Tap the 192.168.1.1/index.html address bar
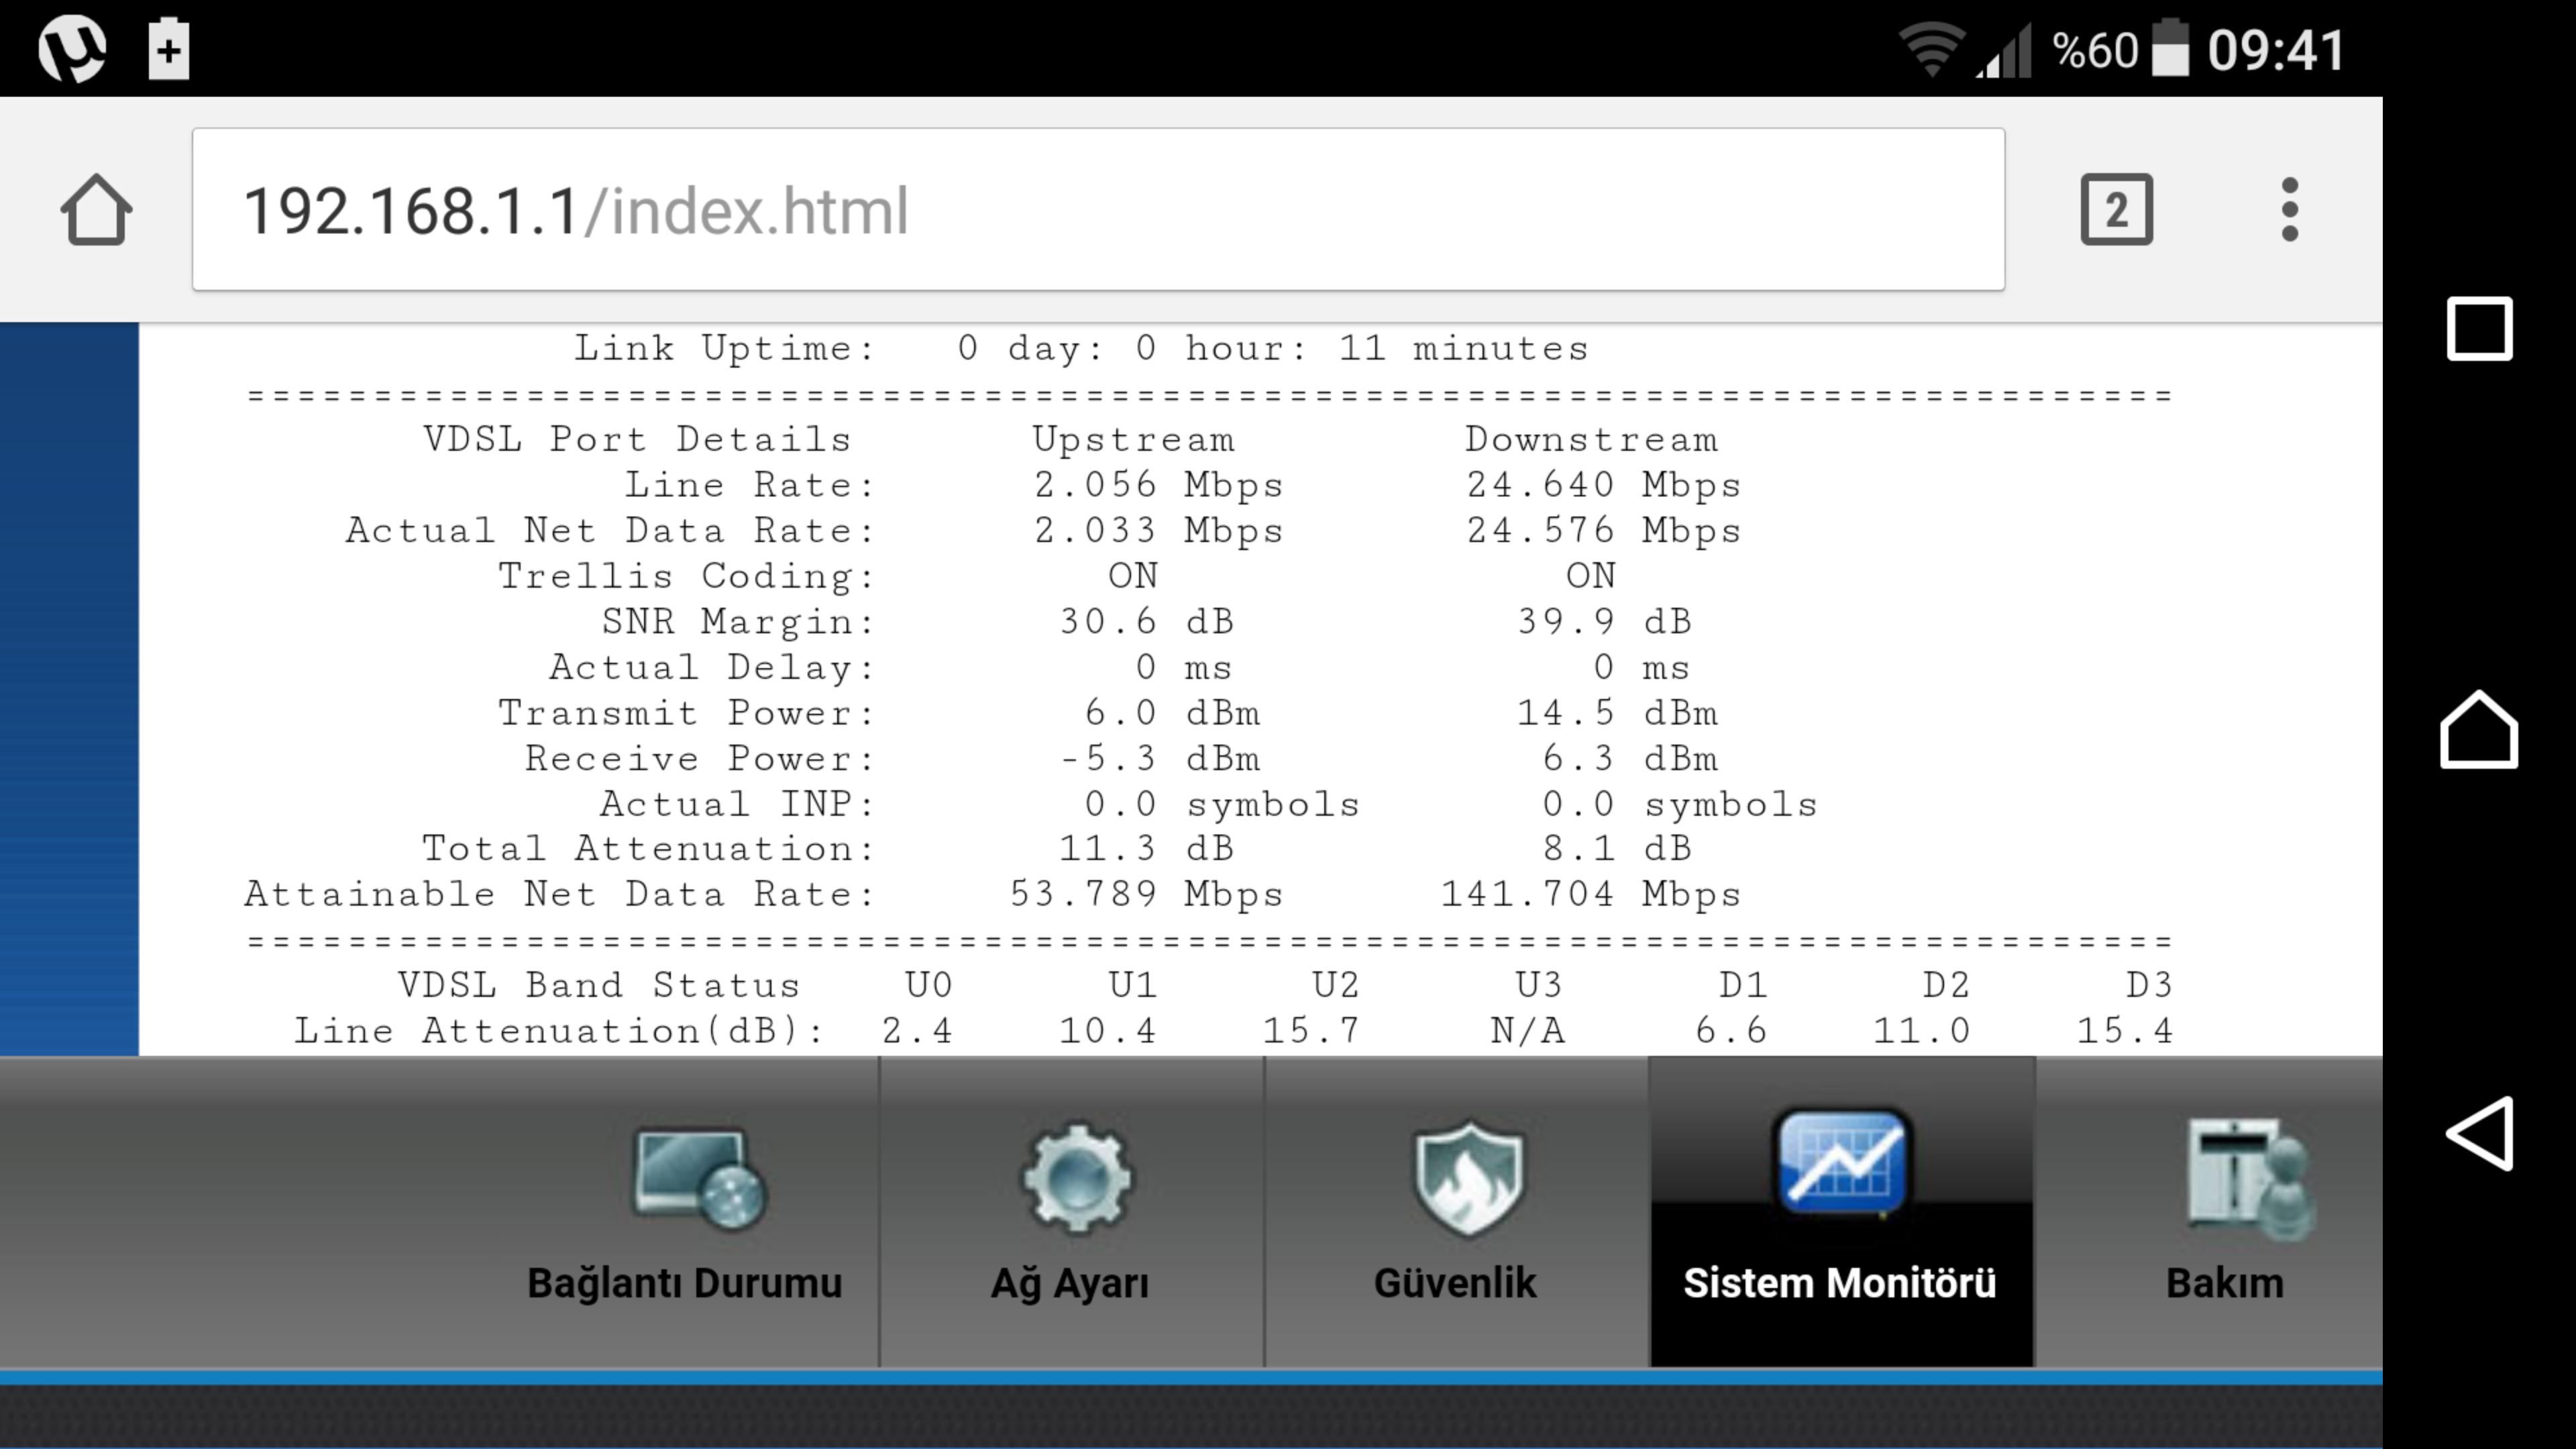 pyautogui.click(x=1098, y=209)
